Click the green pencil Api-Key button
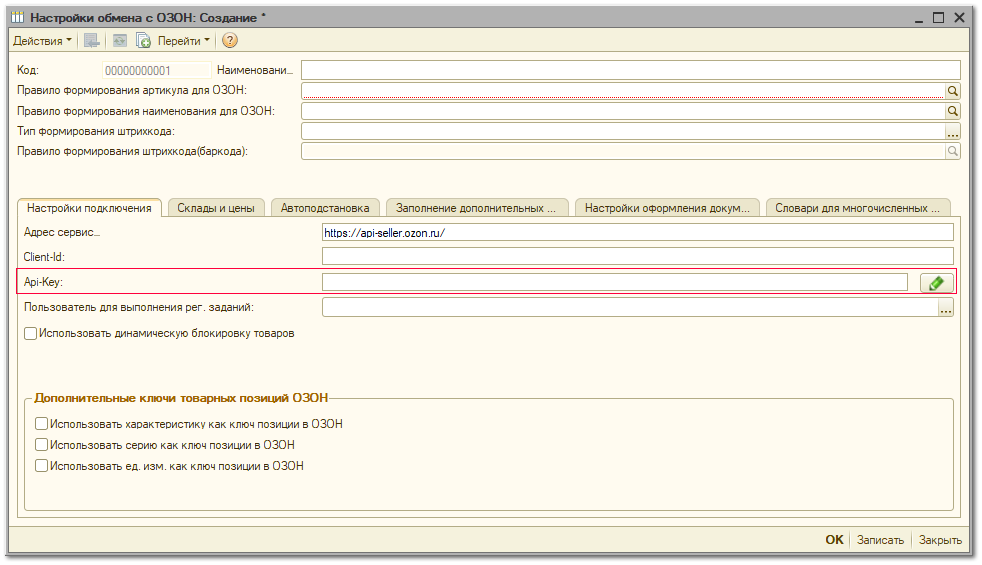 936,283
